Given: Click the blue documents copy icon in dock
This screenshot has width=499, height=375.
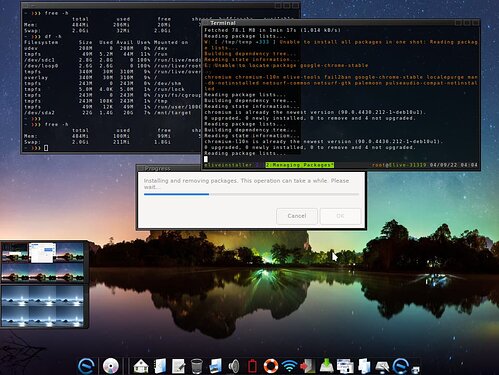Looking at the screenshot, I should pyautogui.click(x=364, y=366).
